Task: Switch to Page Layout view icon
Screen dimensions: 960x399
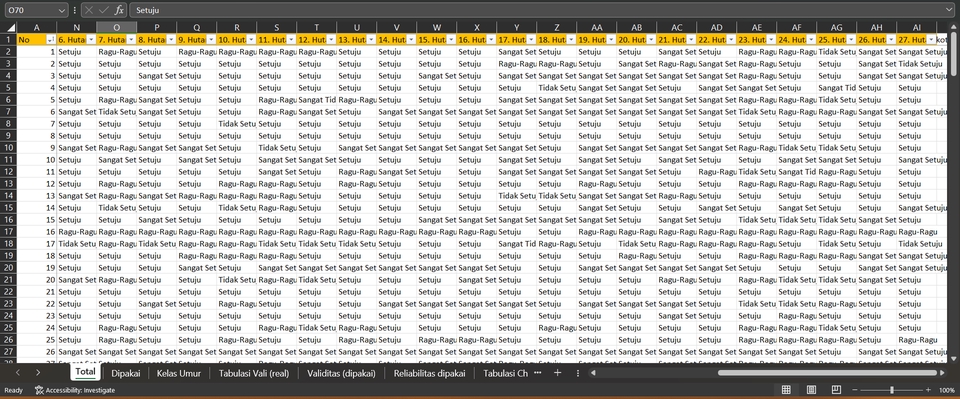Action: pyautogui.click(x=811, y=390)
